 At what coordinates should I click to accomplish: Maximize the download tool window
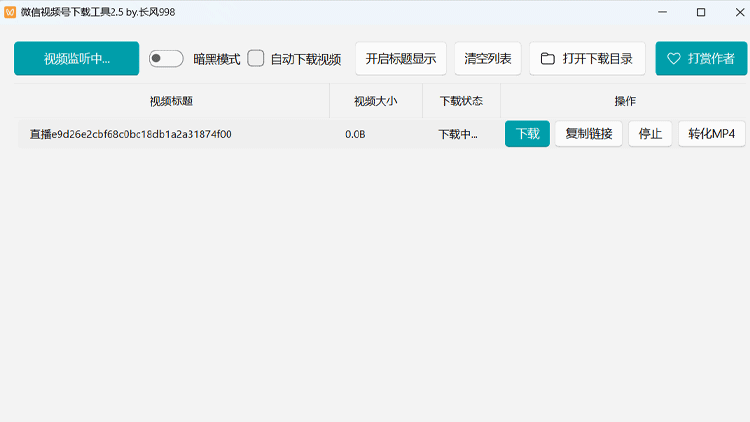click(x=700, y=12)
